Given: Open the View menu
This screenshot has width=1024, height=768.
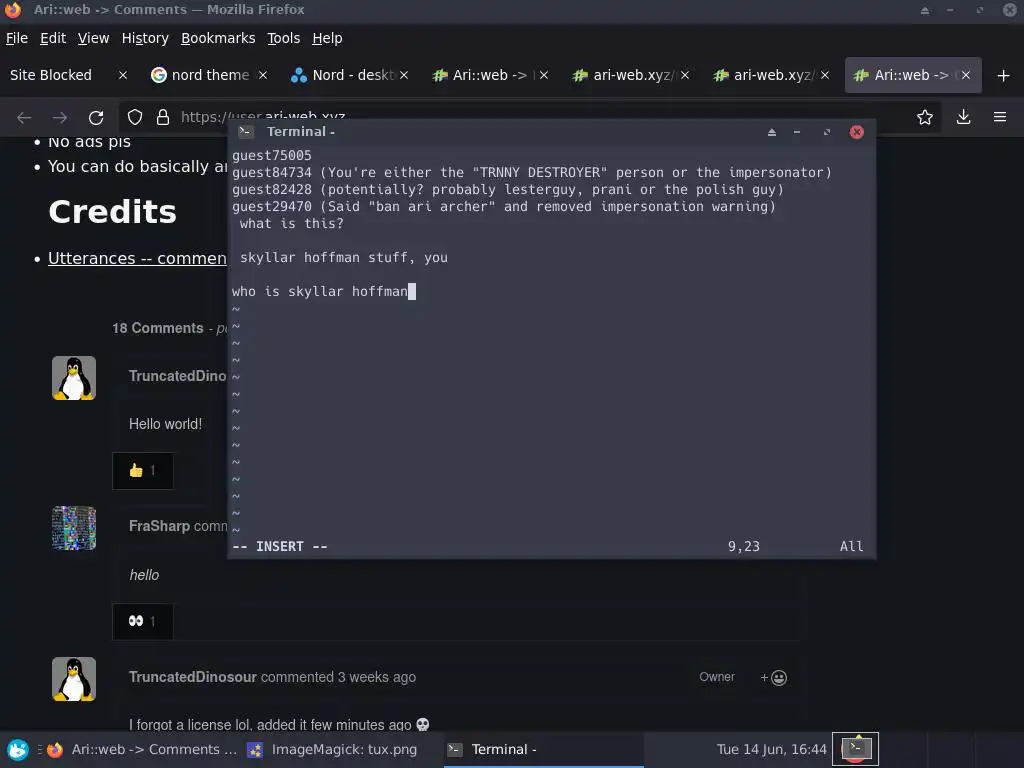Looking at the screenshot, I should (x=93, y=39).
